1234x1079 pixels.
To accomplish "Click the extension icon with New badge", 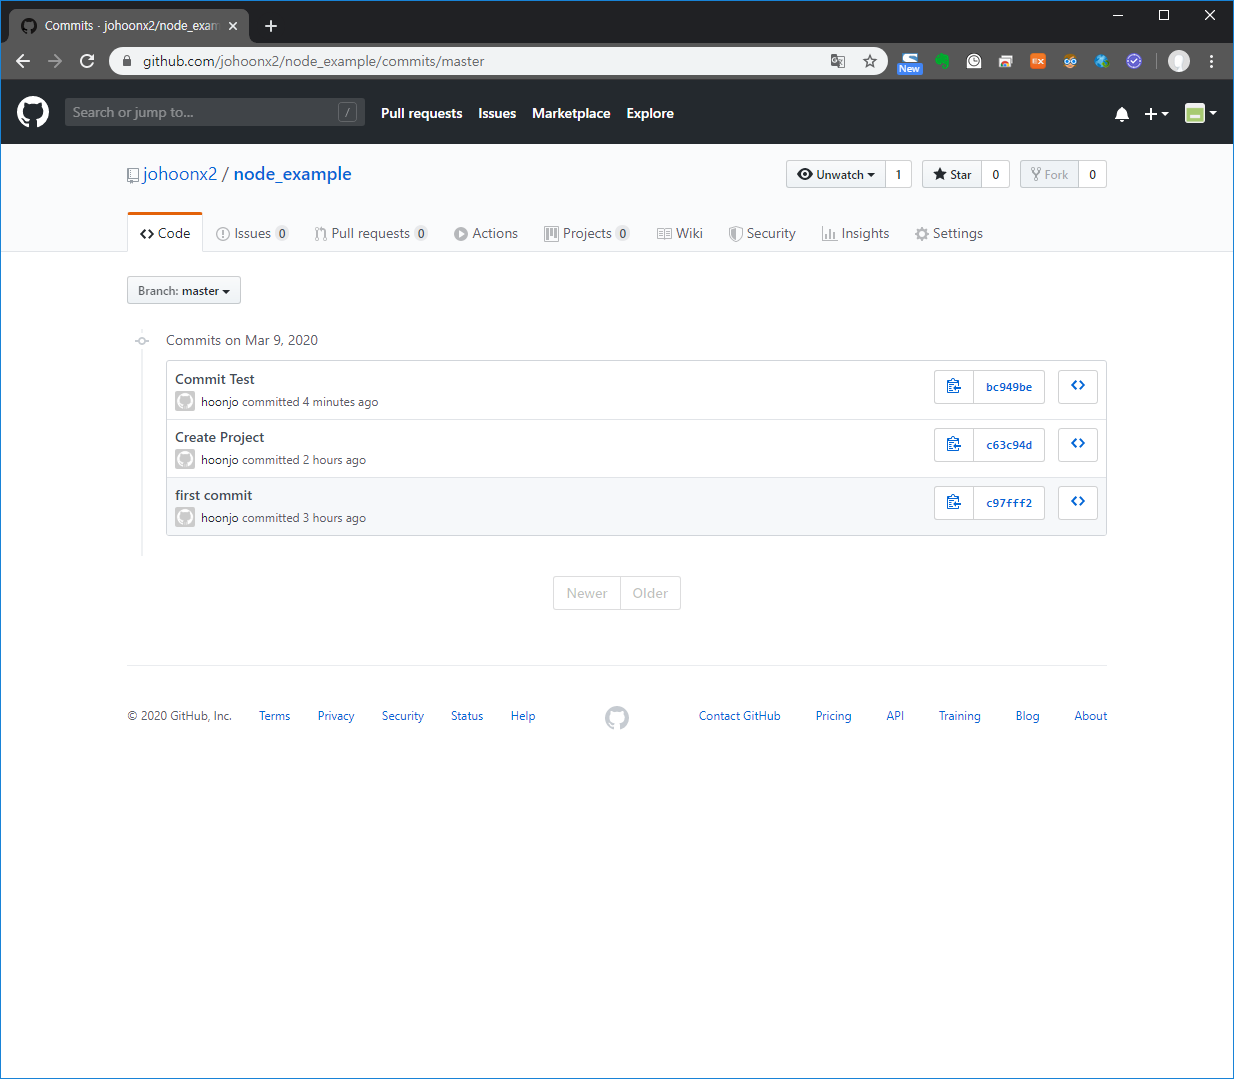I will pyautogui.click(x=909, y=62).
